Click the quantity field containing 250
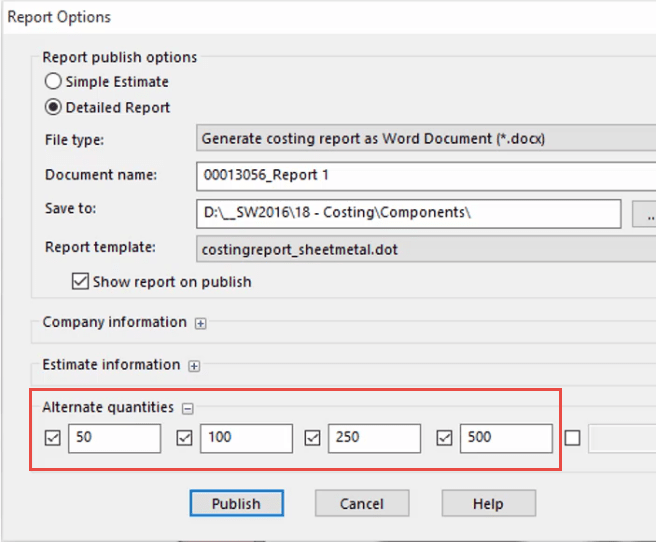The width and height of the screenshot is (656, 542). pos(374,438)
